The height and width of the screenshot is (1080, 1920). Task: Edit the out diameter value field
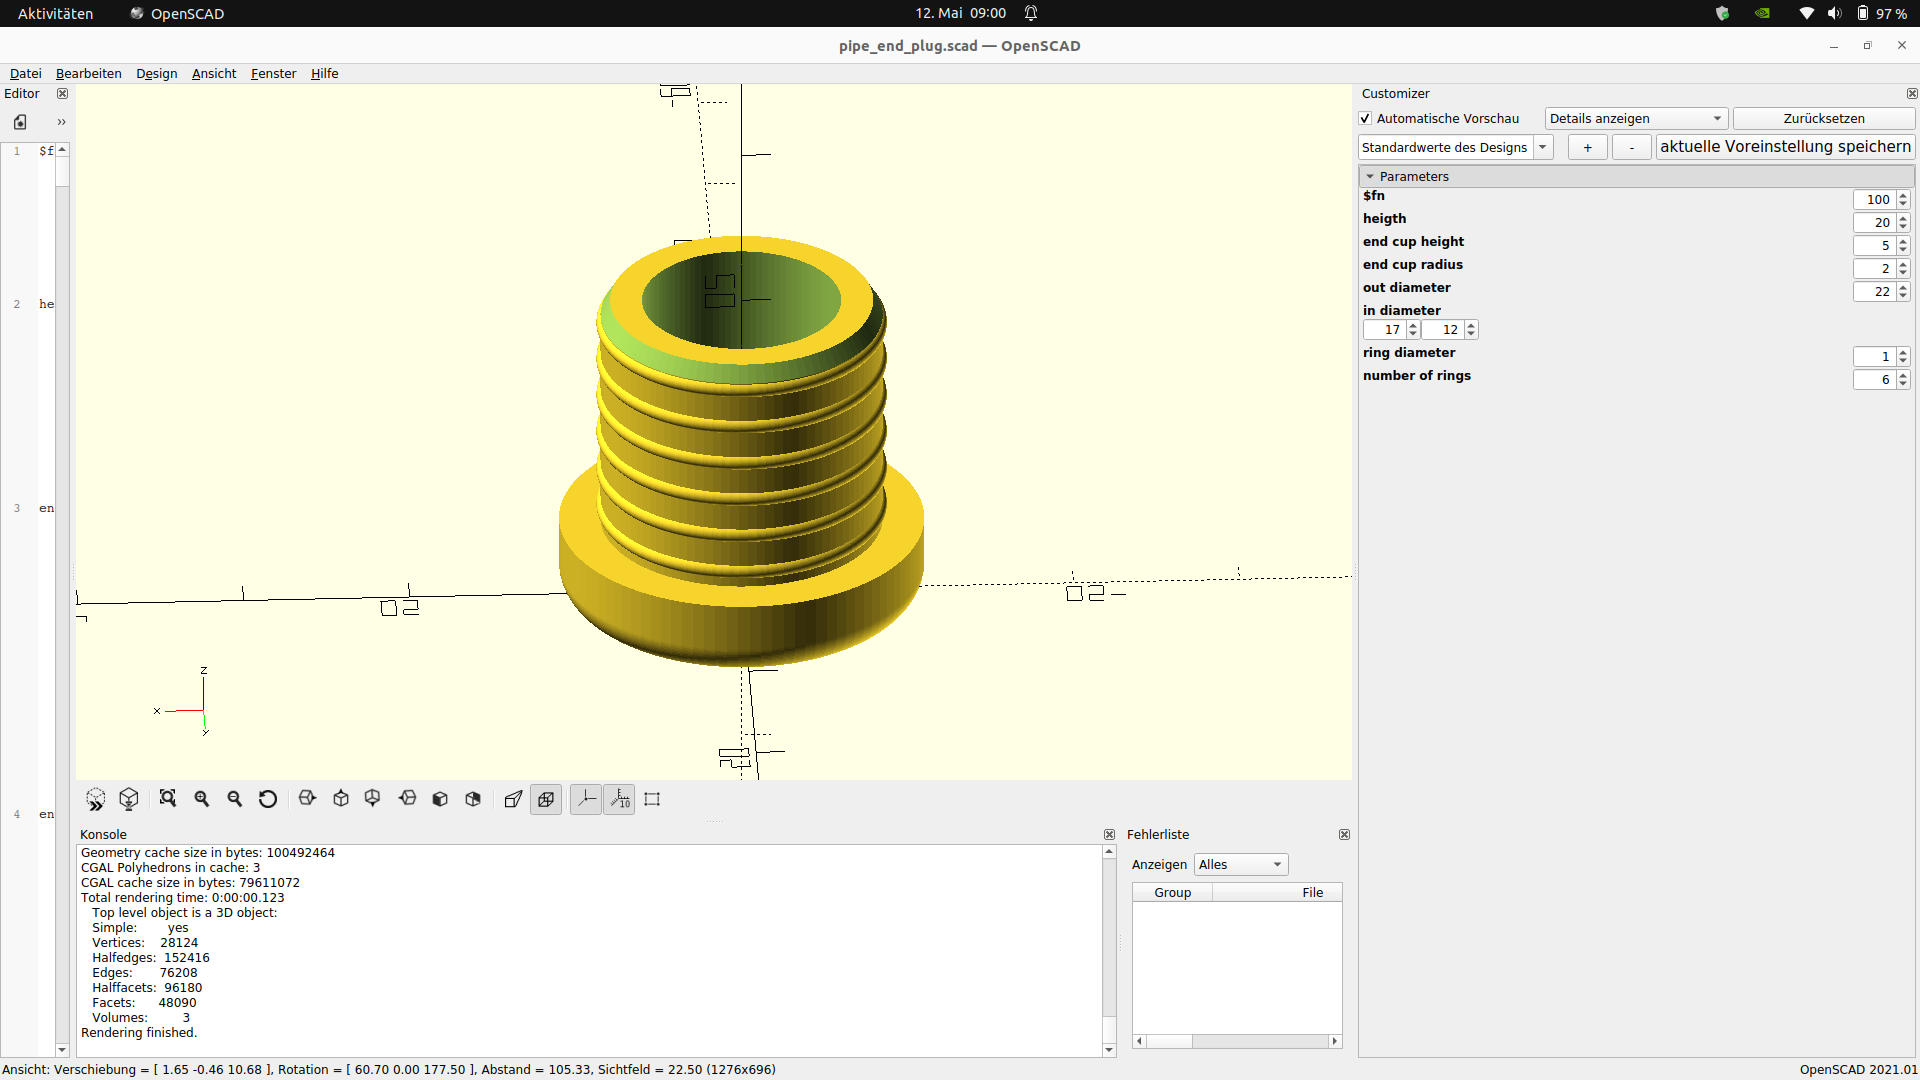click(1875, 292)
